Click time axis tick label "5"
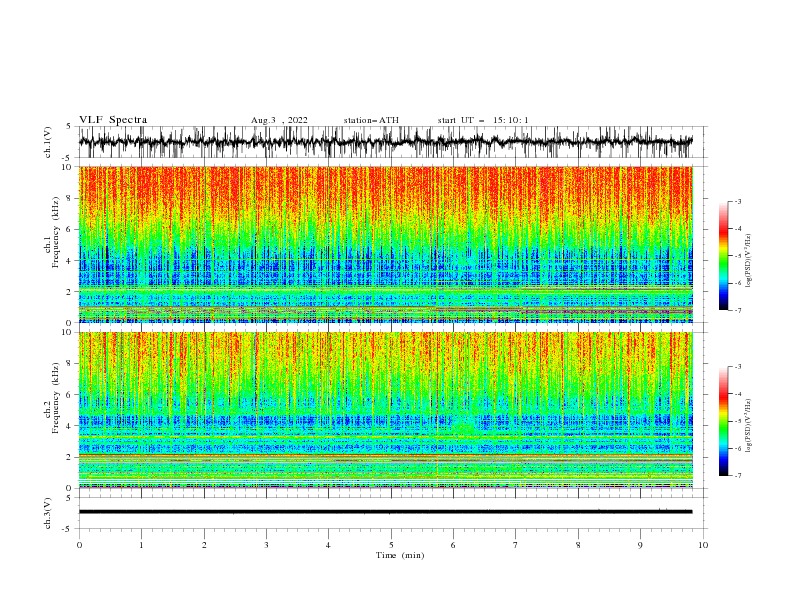The width and height of the screenshot is (792, 612). (x=391, y=545)
